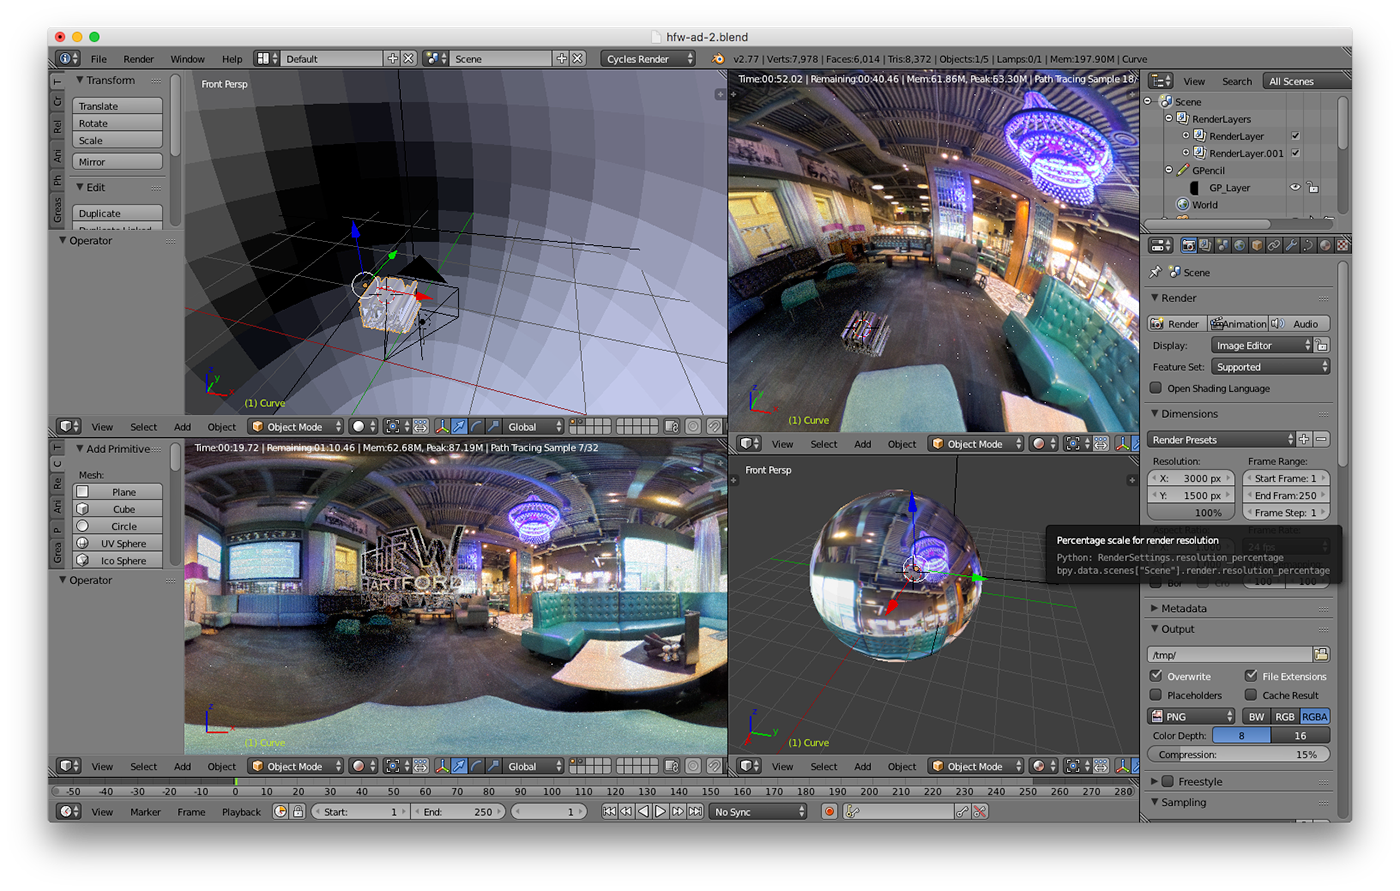Open the No Sync dropdown in timeline
1400x891 pixels.
pos(757,812)
